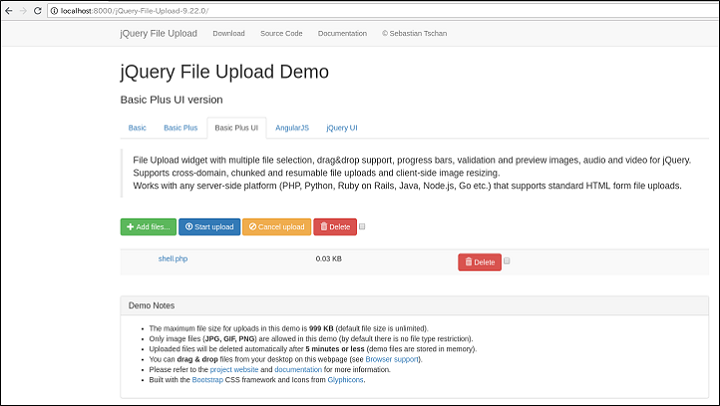
Task: Visit the Bootstrap link
Action: [208, 380]
